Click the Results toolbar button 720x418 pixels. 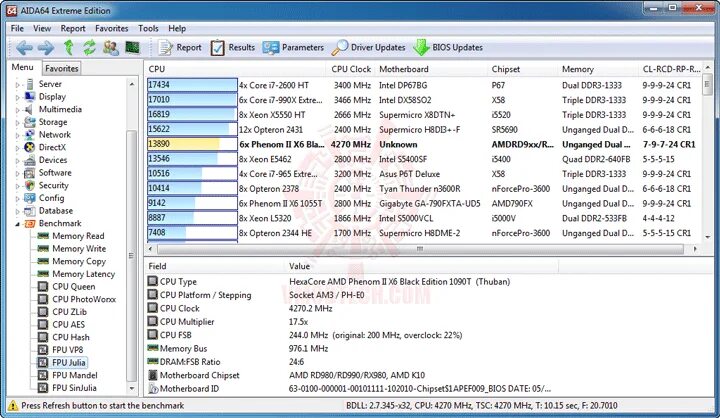coord(232,47)
